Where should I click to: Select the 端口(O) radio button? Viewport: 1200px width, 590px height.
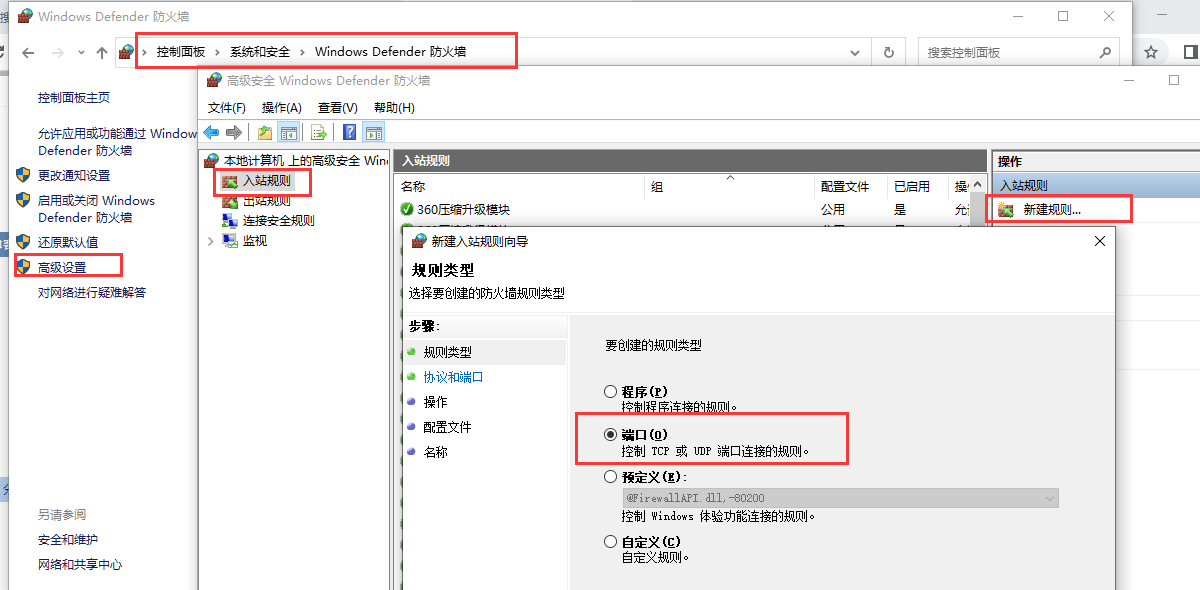pos(610,435)
